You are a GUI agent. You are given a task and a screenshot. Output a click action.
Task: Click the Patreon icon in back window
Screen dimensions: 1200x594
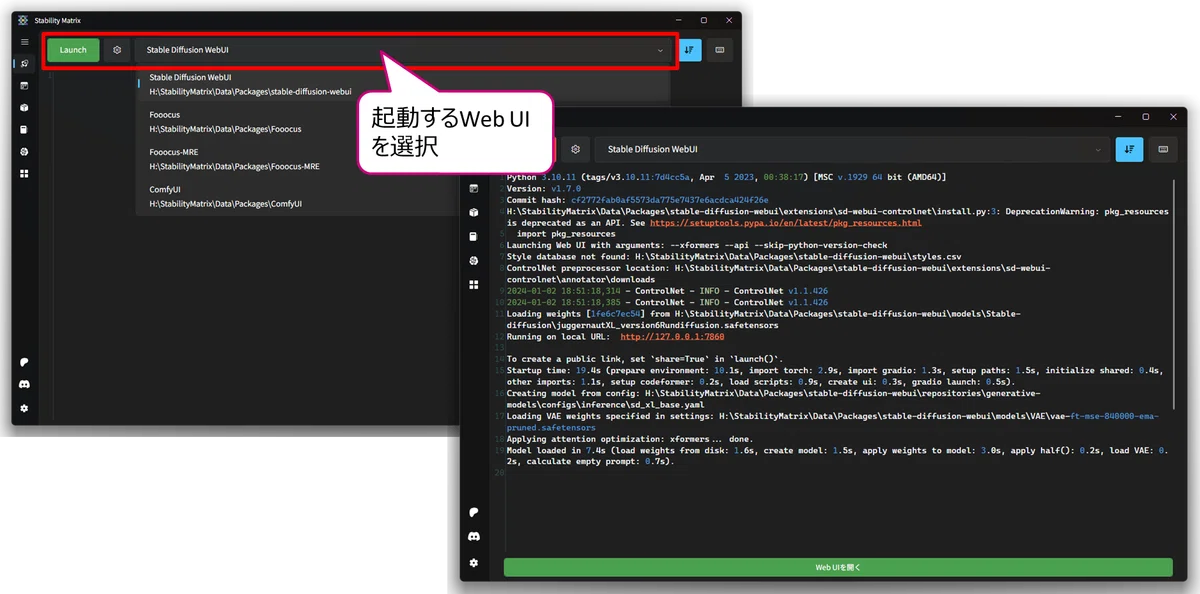24,362
